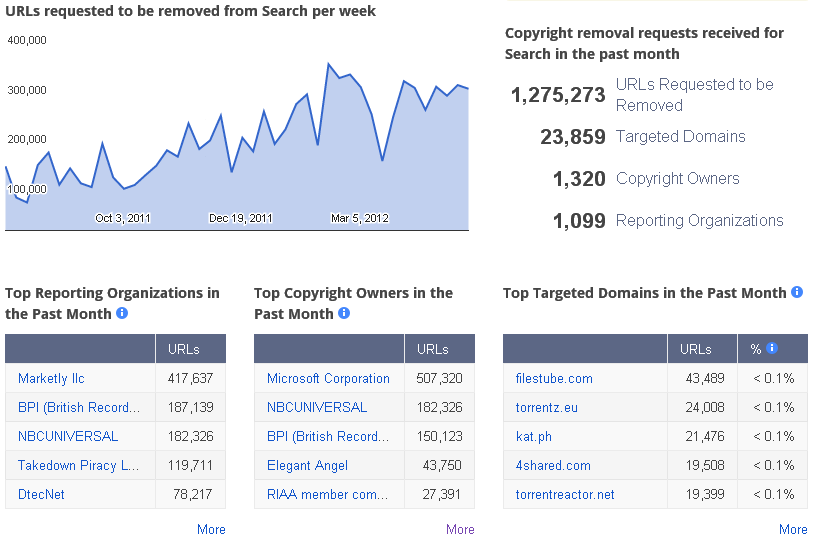Open Takedown Piracy L... link
The width and height of the screenshot is (814, 555).
pyautogui.click(x=78, y=466)
